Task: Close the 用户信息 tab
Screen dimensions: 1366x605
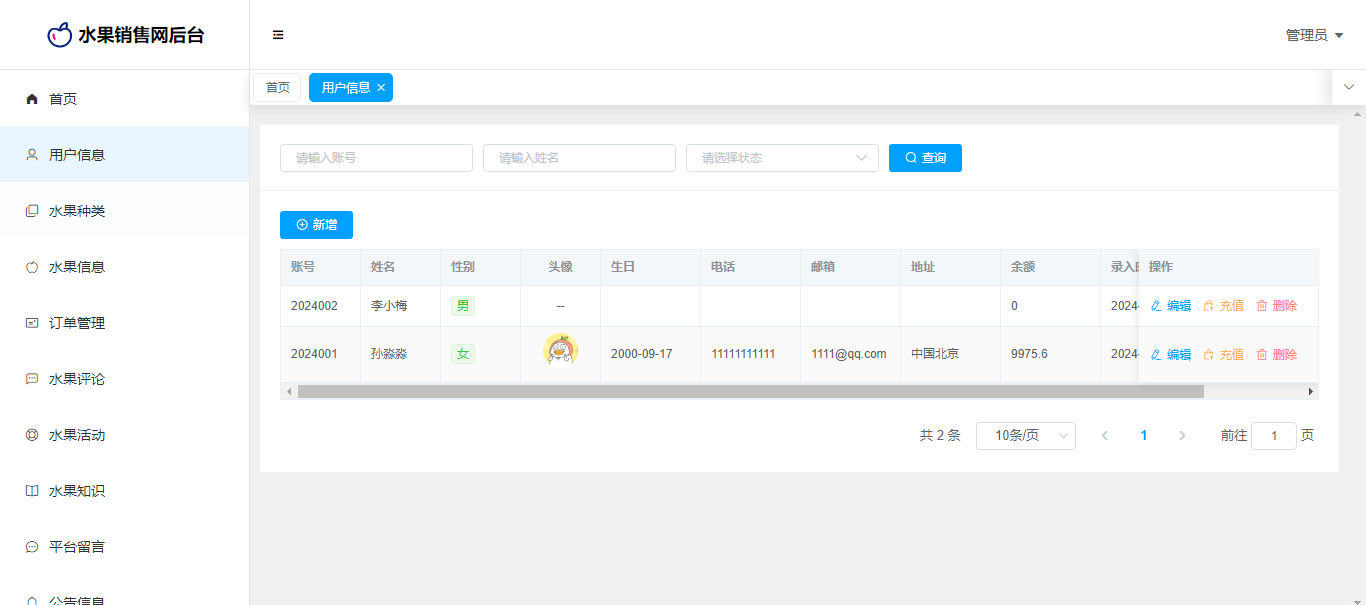Action: pyautogui.click(x=381, y=88)
